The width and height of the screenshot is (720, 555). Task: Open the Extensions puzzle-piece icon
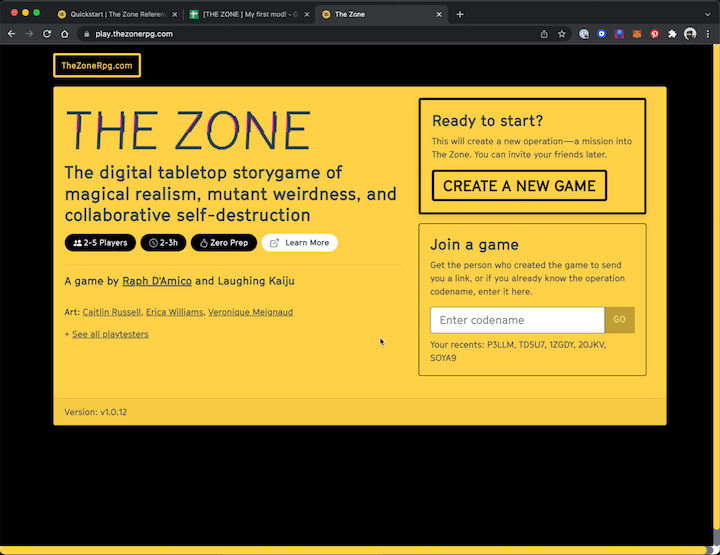[x=672, y=34]
